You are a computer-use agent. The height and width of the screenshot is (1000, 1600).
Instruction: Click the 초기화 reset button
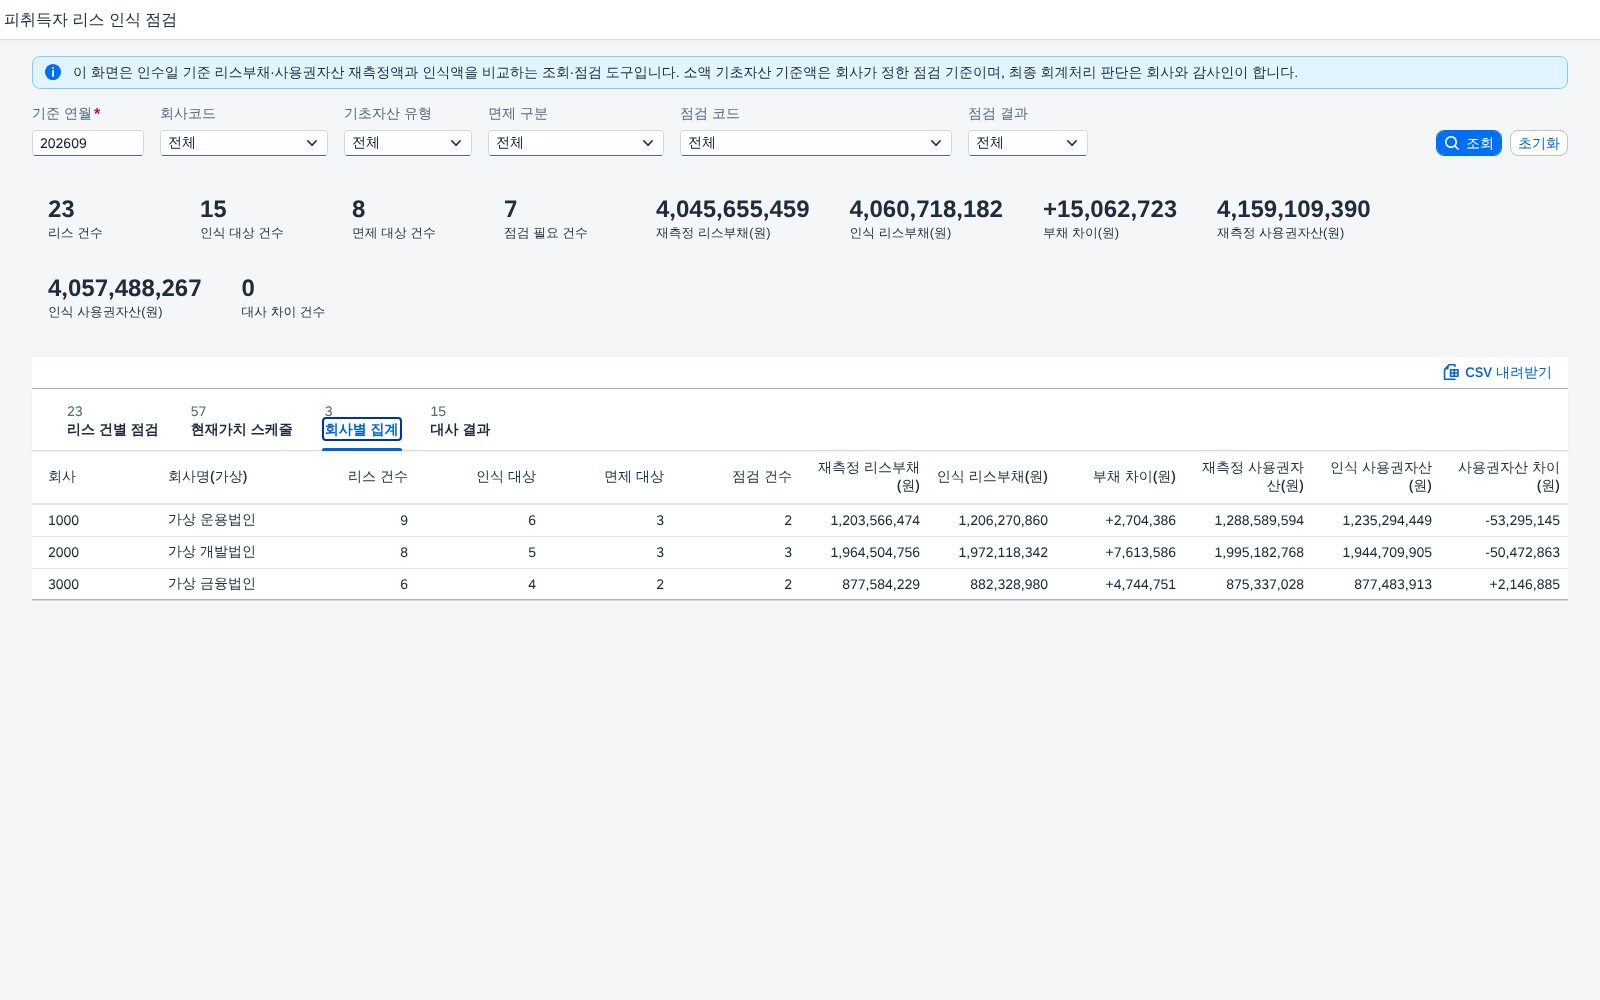coord(1538,143)
